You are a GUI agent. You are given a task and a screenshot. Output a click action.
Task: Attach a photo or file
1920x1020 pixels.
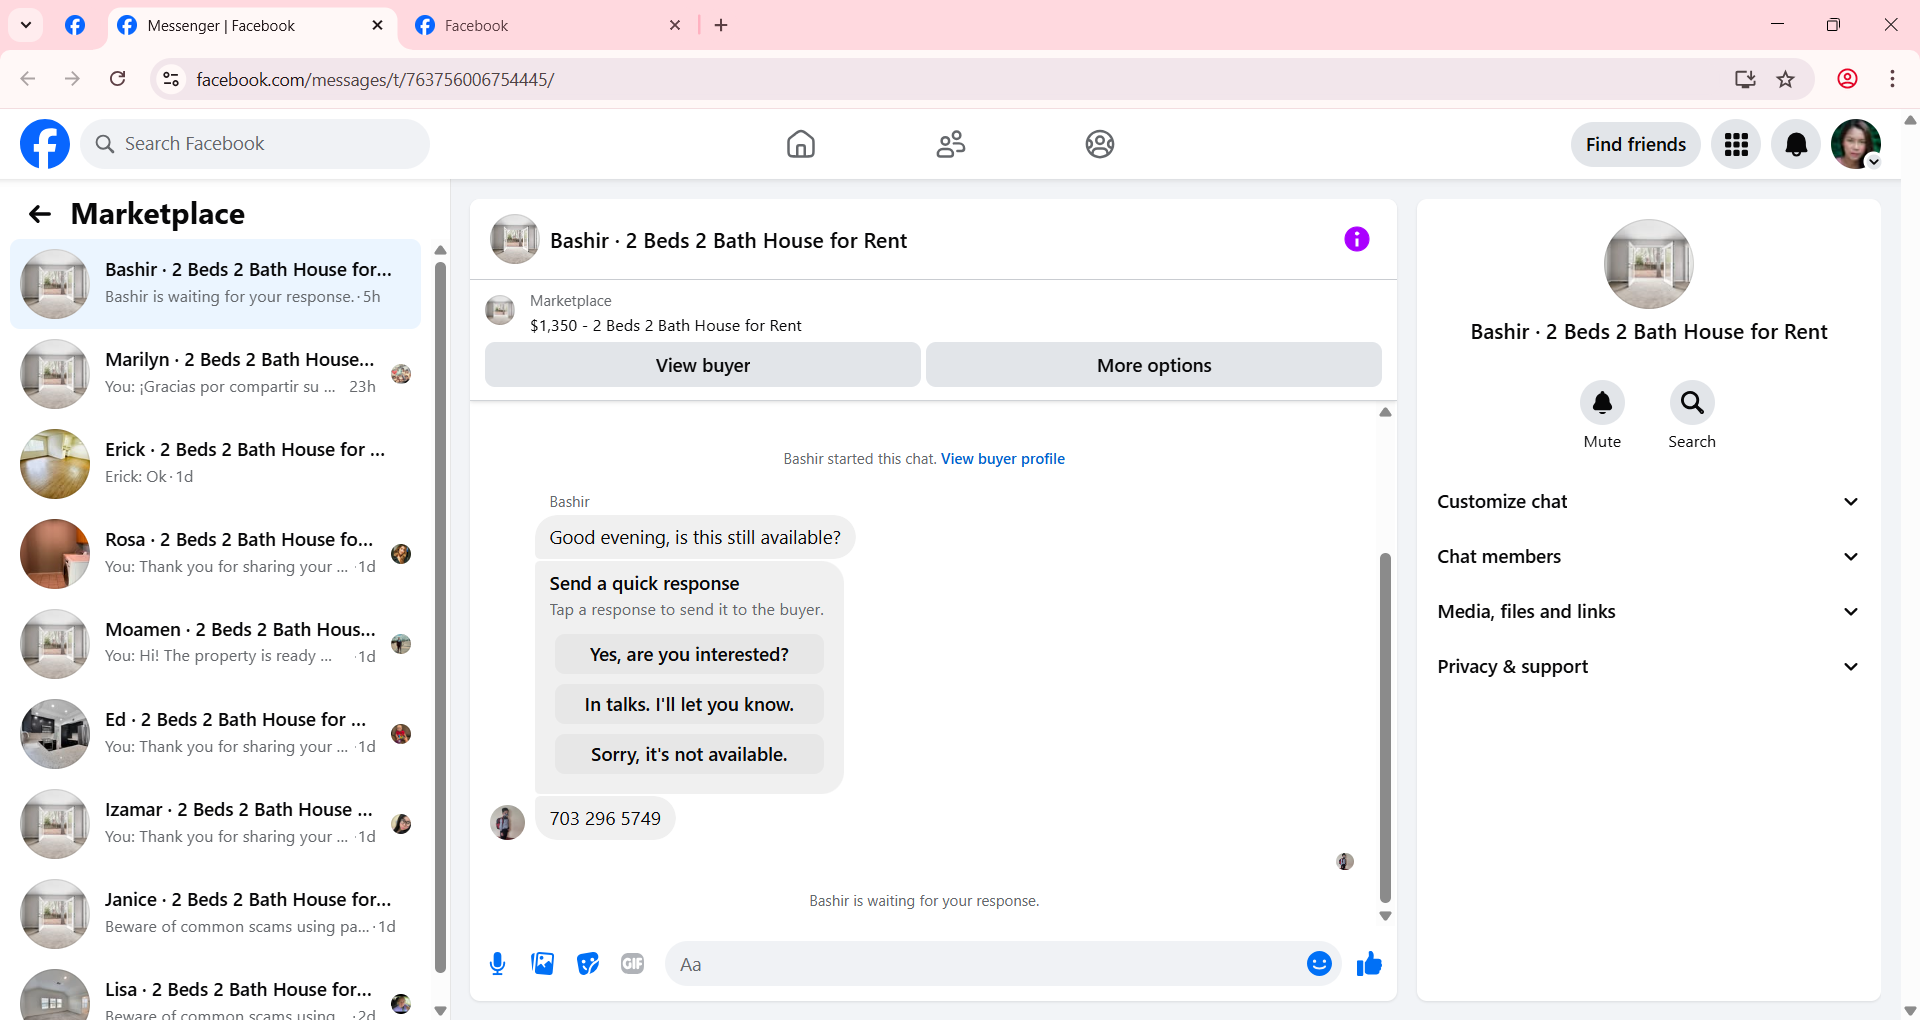click(x=543, y=964)
